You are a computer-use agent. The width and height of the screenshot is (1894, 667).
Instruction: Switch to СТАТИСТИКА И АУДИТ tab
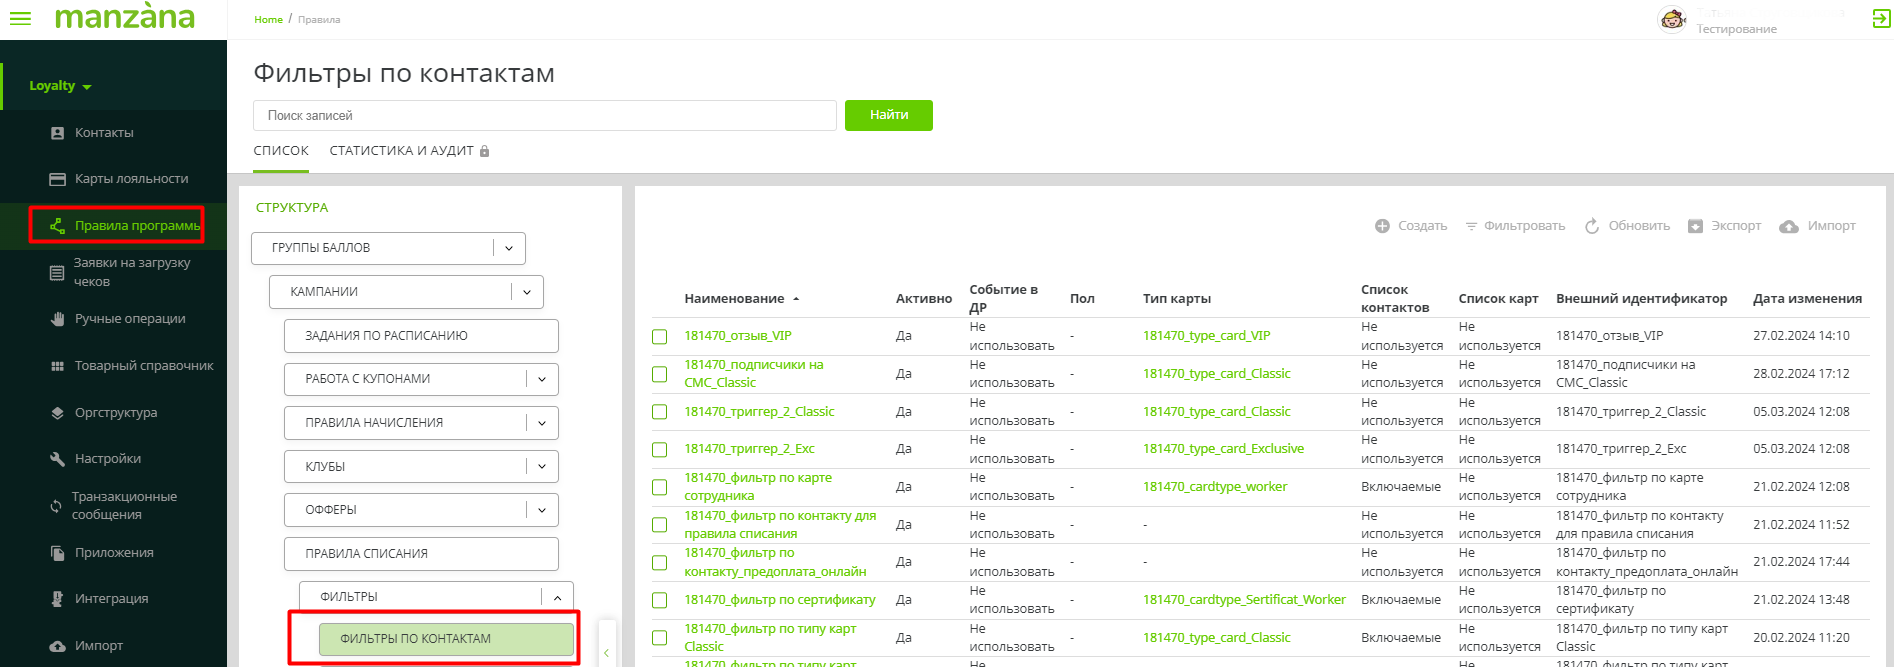(401, 151)
